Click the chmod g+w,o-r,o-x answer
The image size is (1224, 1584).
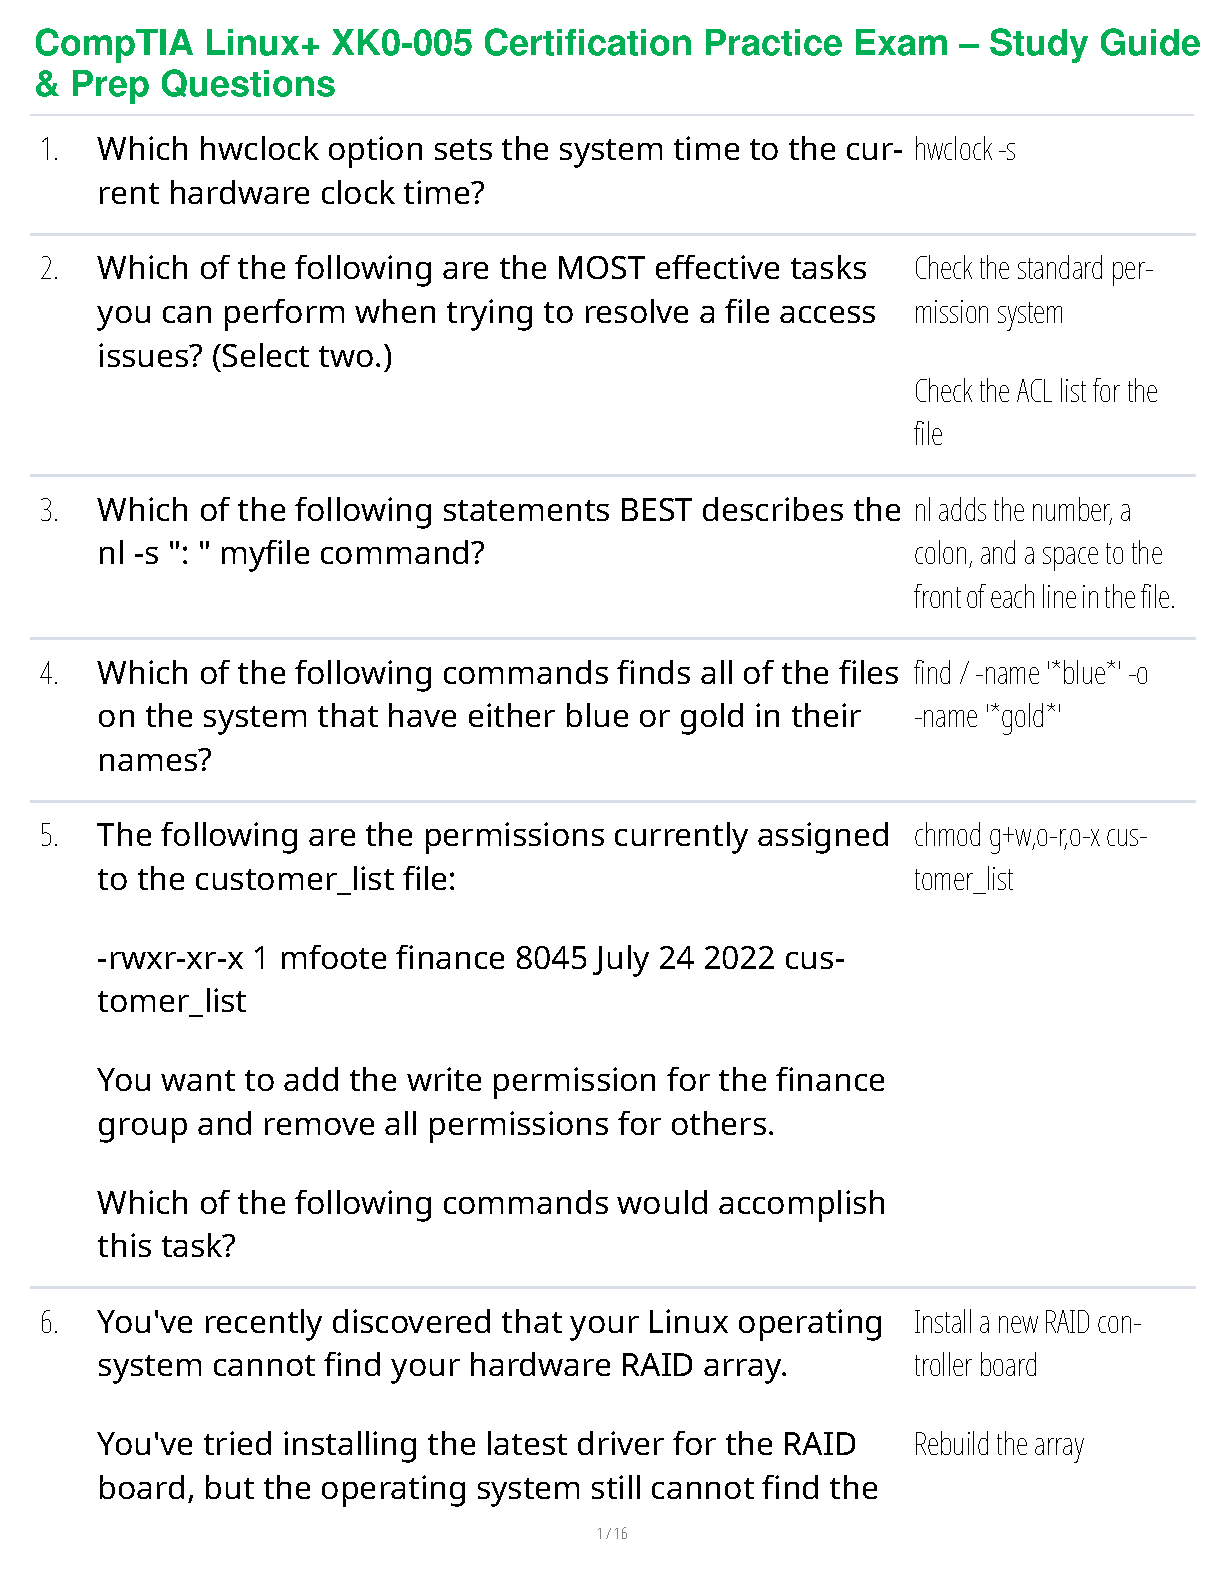coord(1030,857)
